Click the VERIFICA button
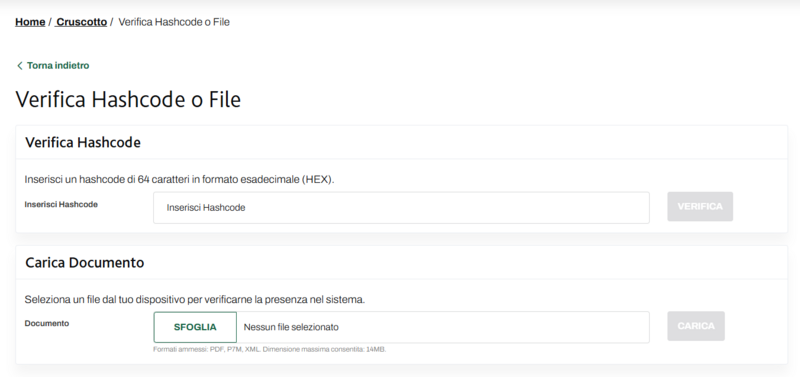Image resolution: width=800 pixels, height=377 pixels. pyautogui.click(x=700, y=207)
